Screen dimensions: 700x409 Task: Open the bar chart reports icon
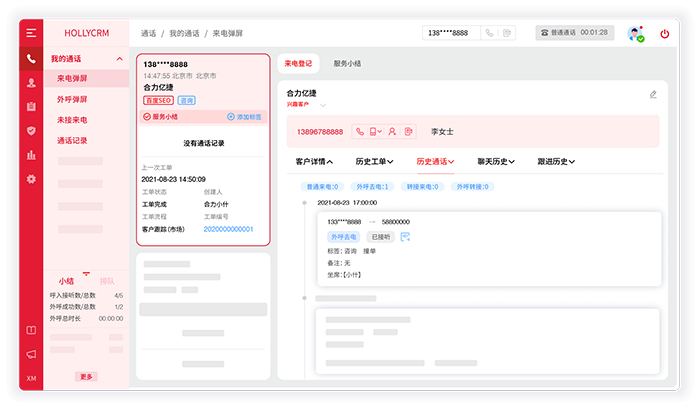coord(31,155)
